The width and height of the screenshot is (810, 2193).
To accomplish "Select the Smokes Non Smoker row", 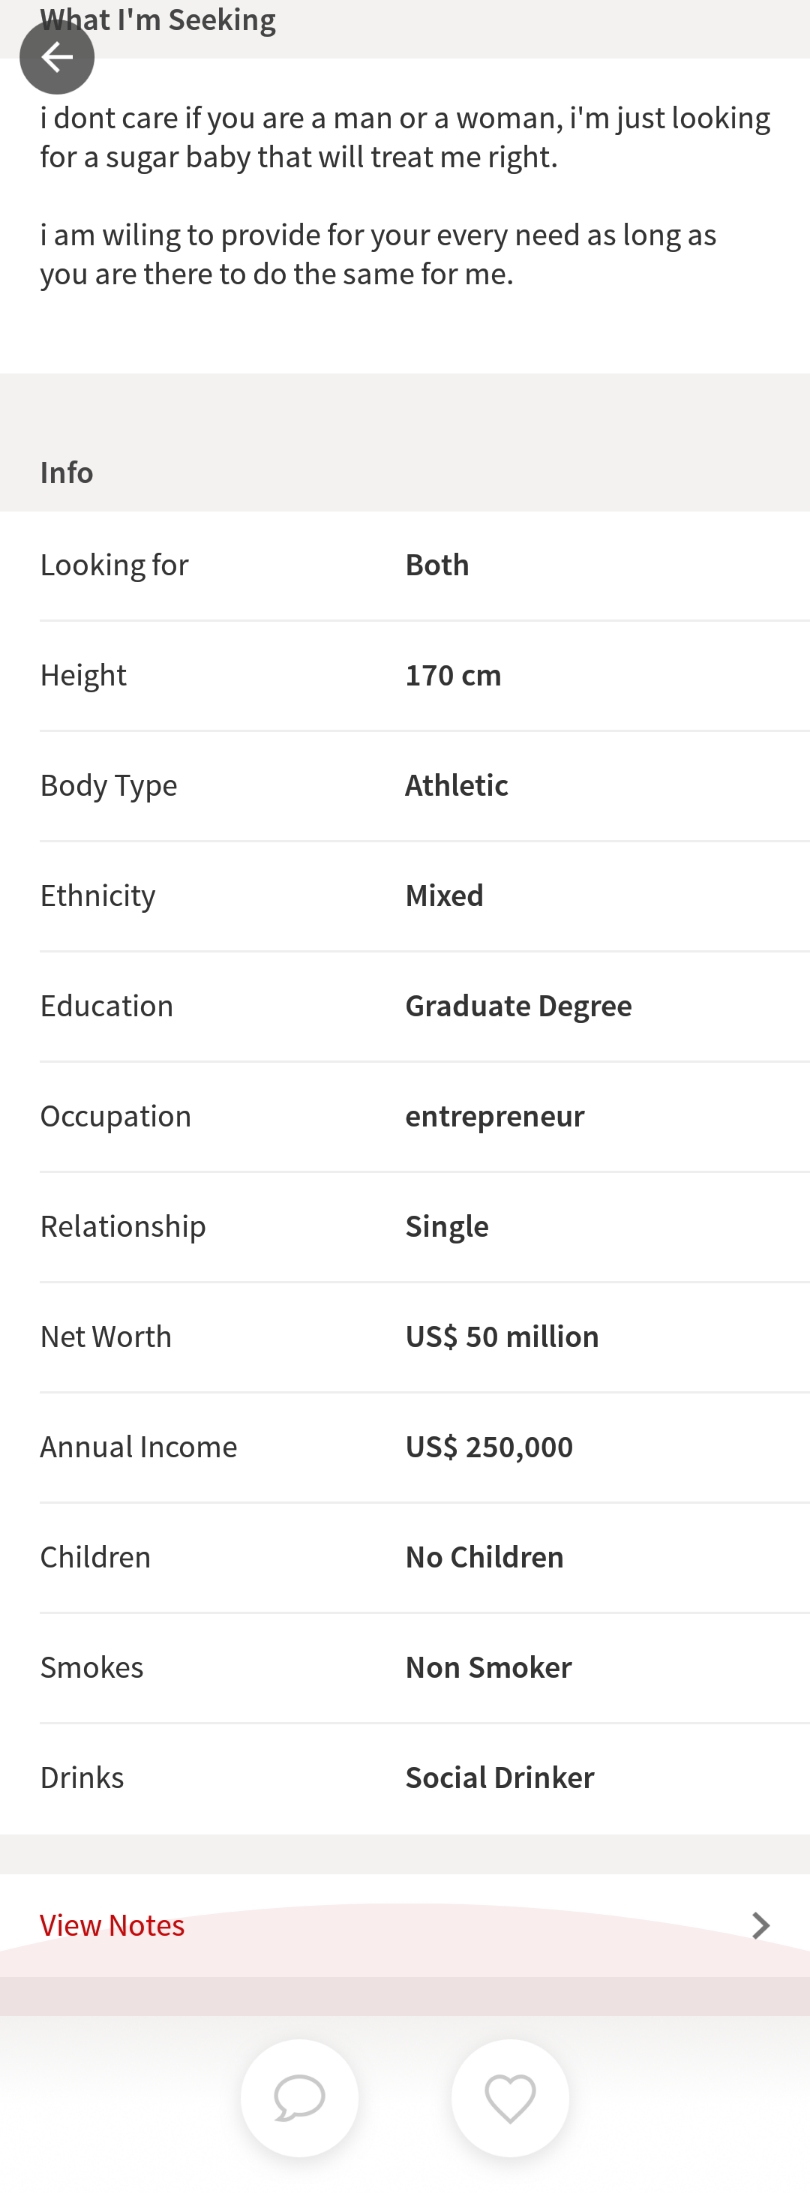I will [405, 1667].
